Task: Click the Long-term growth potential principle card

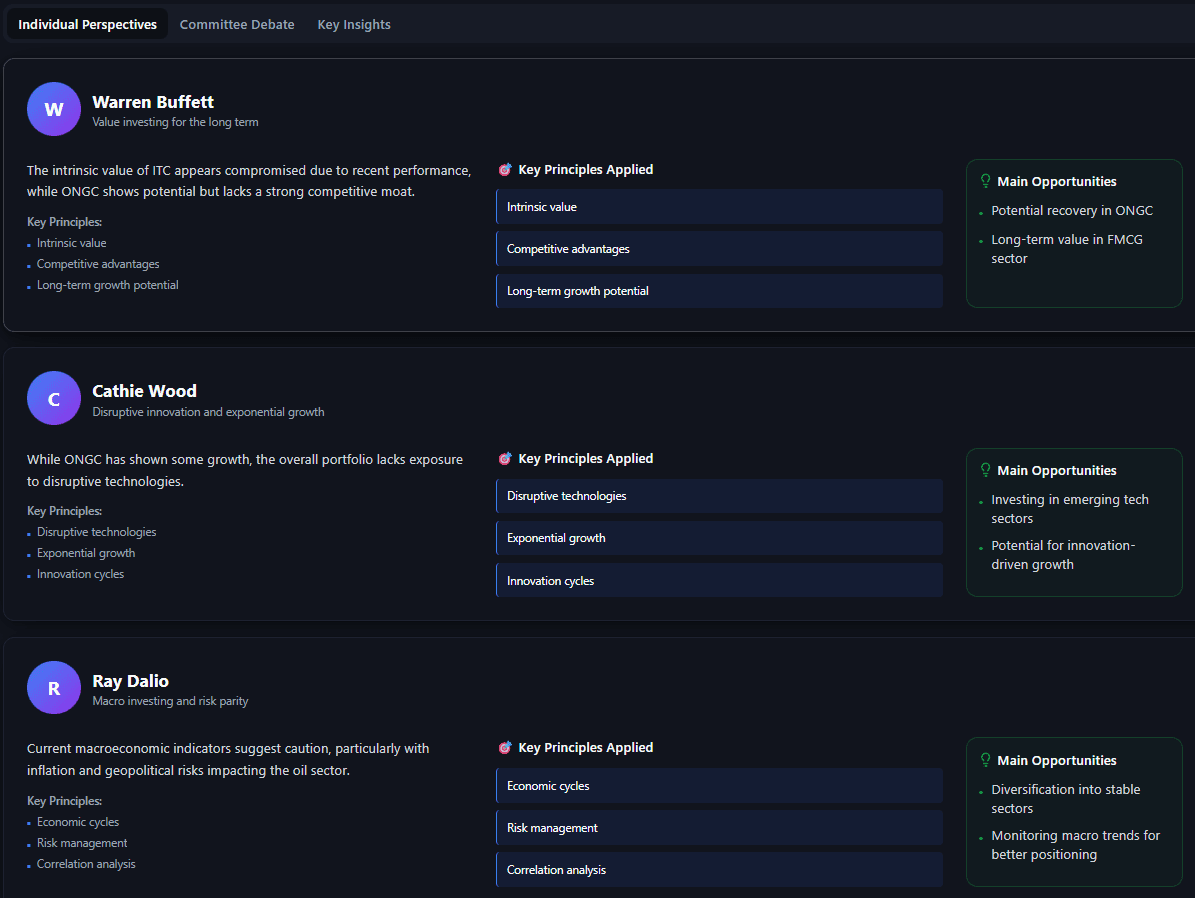Action: (718, 290)
